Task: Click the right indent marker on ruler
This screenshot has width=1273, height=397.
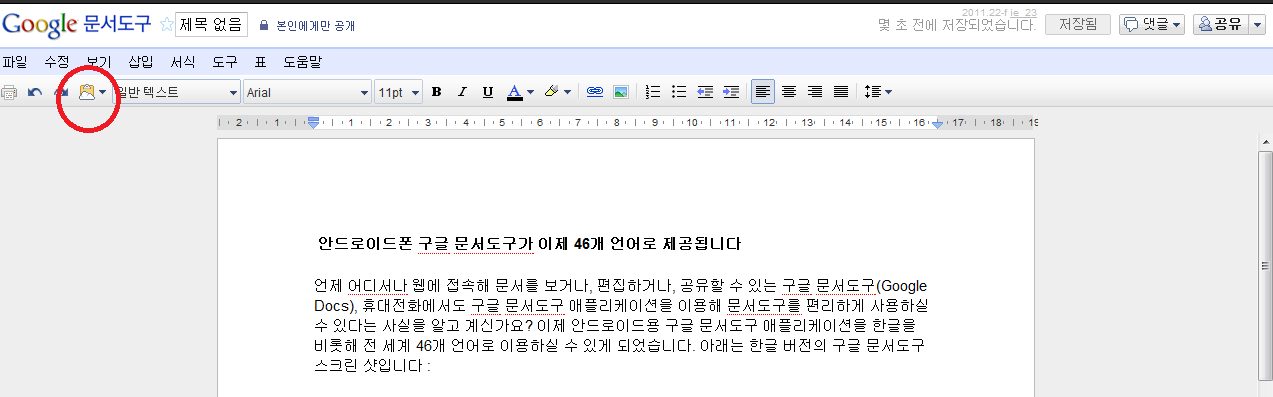Action: pos(937,124)
